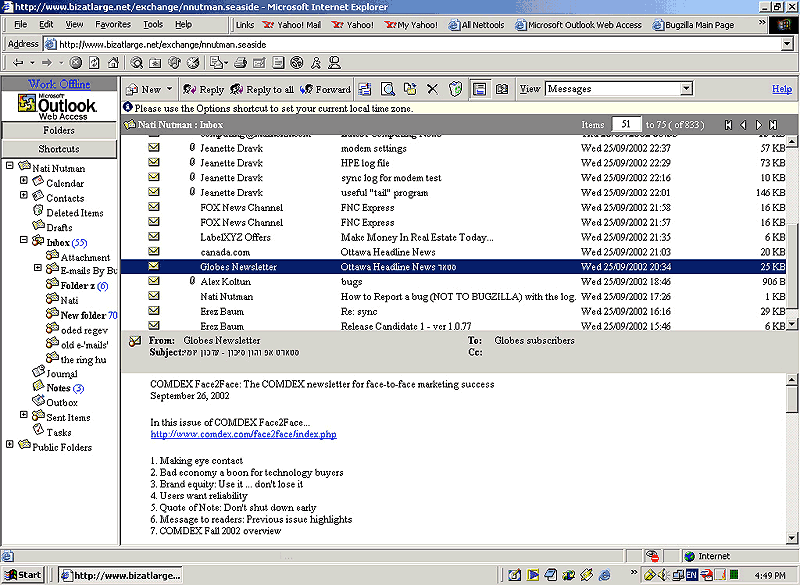Open the New item dropdown arrow
This screenshot has height=585, width=800.
point(169,89)
